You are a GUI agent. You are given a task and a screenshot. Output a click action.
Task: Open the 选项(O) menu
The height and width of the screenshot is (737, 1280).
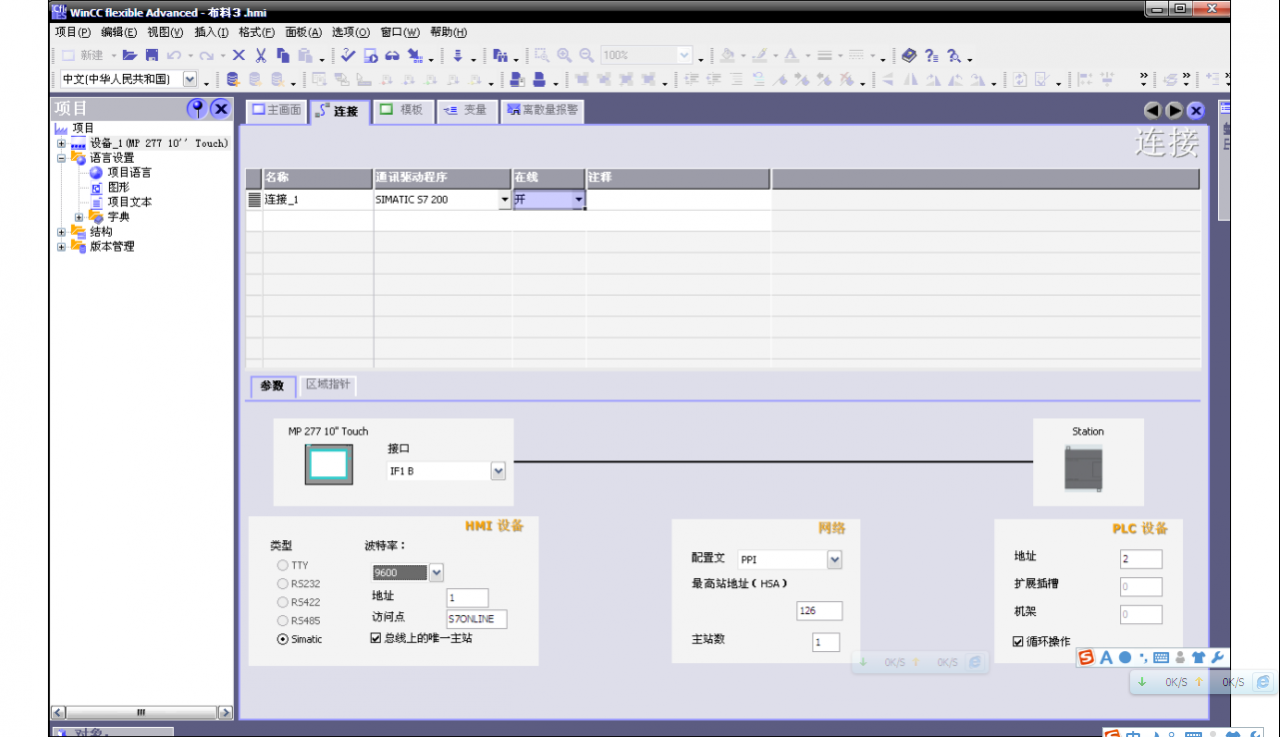[x=350, y=32]
